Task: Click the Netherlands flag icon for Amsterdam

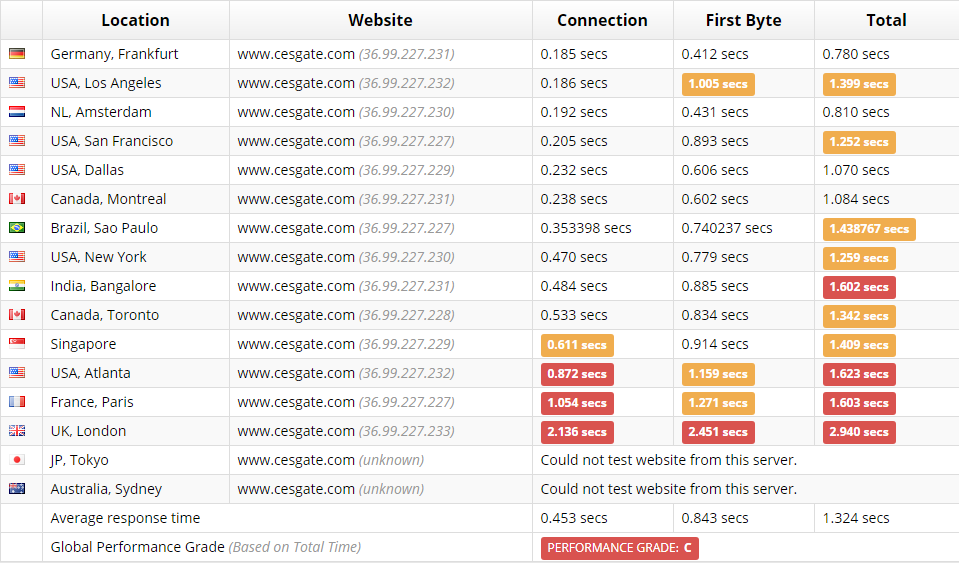Action: (x=17, y=112)
